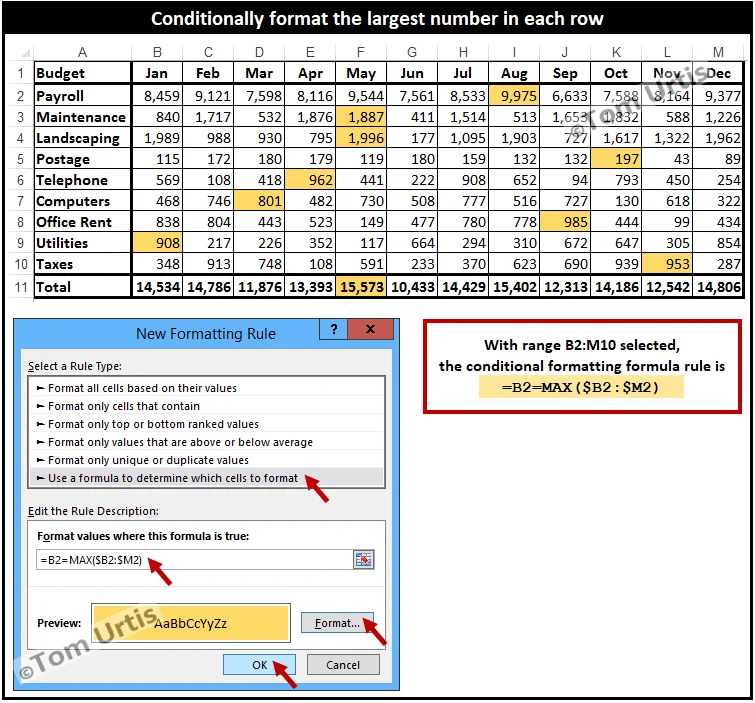This screenshot has width=755, height=703.
Task: Click the highlighted 197 Postage cell
Action: pos(616,159)
